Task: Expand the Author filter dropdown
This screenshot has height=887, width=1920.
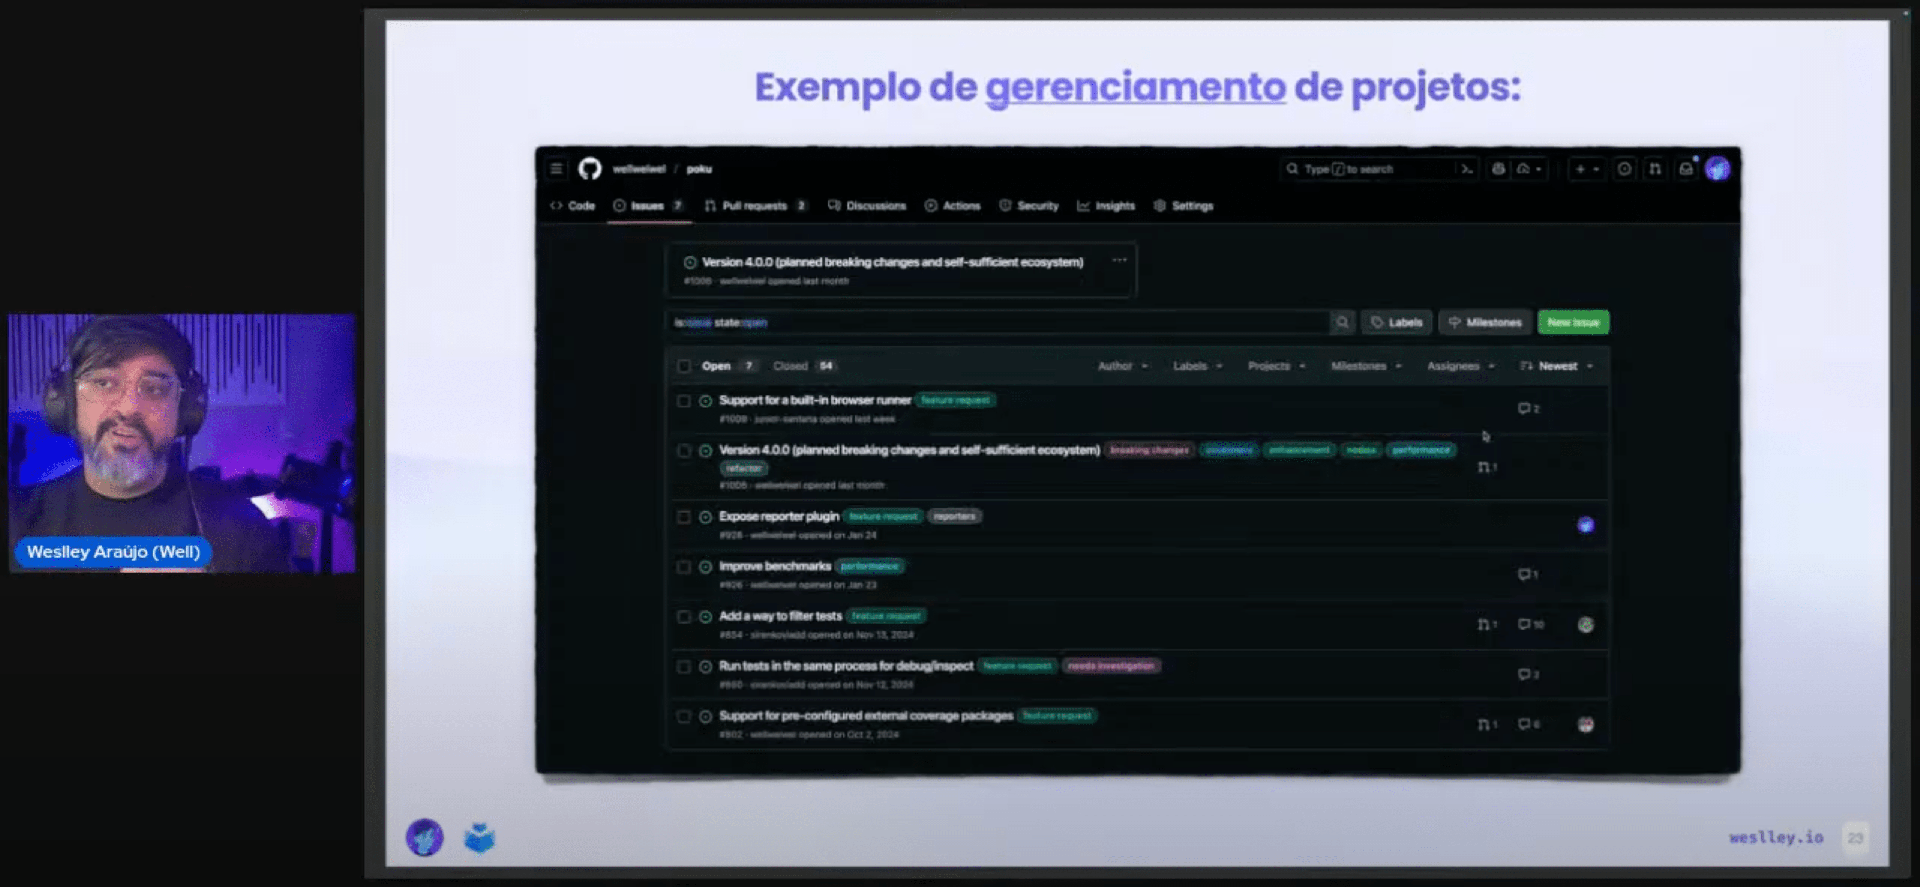Action: tap(1122, 366)
